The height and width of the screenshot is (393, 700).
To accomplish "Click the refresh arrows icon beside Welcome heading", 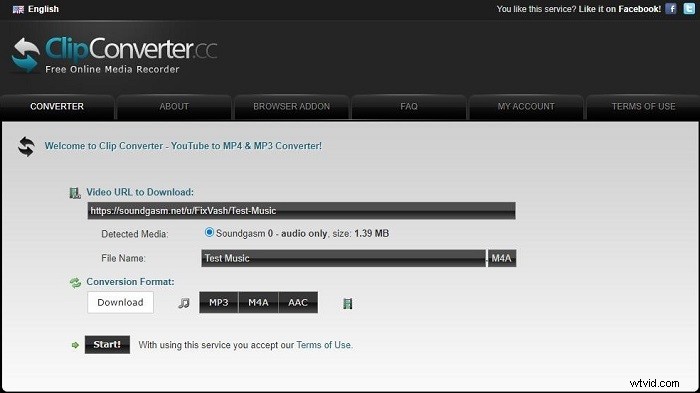I will point(26,146).
